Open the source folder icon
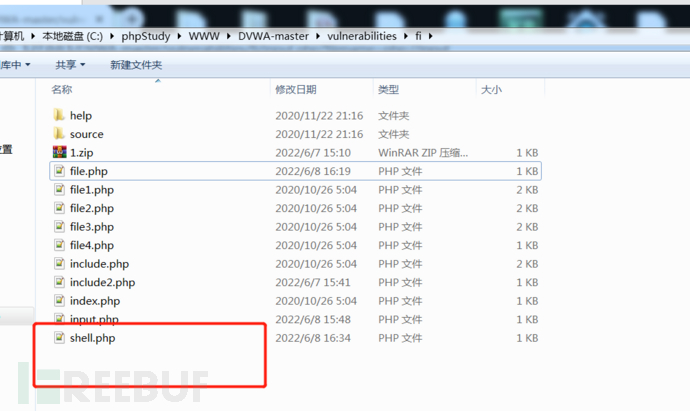 click(x=59, y=134)
